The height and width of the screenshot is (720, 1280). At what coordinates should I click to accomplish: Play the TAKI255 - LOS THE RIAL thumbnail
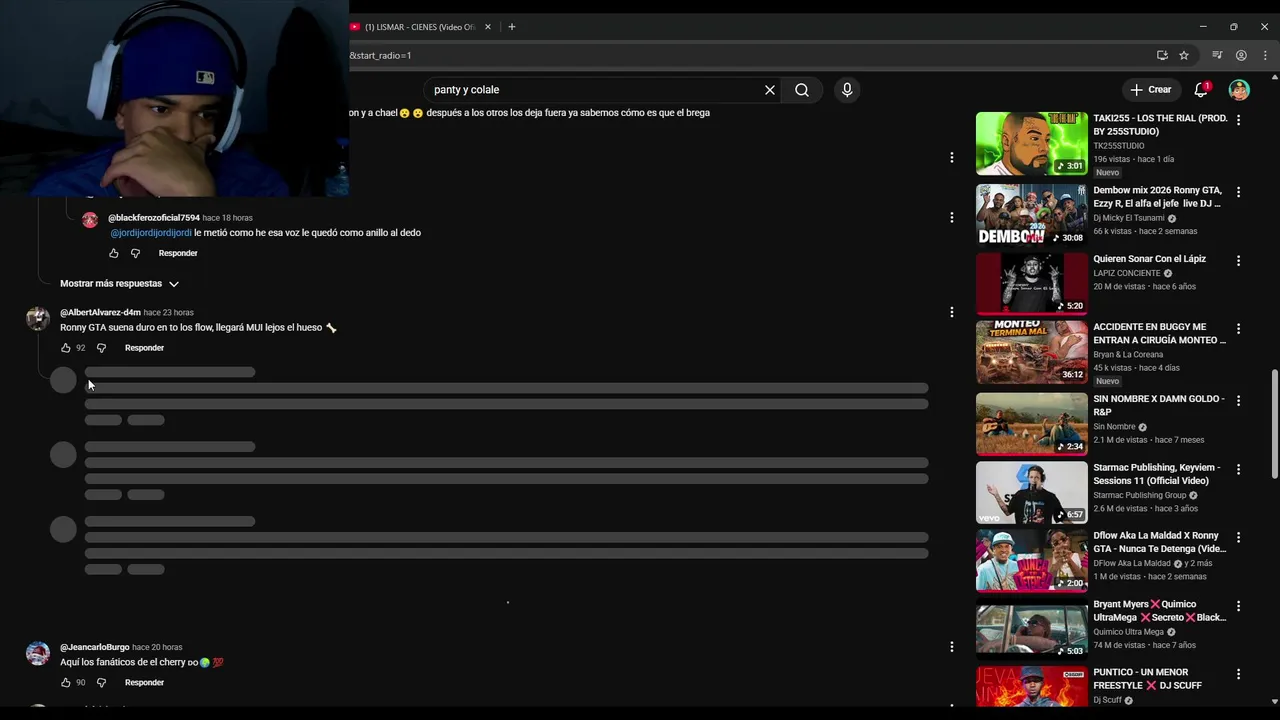point(1031,144)
